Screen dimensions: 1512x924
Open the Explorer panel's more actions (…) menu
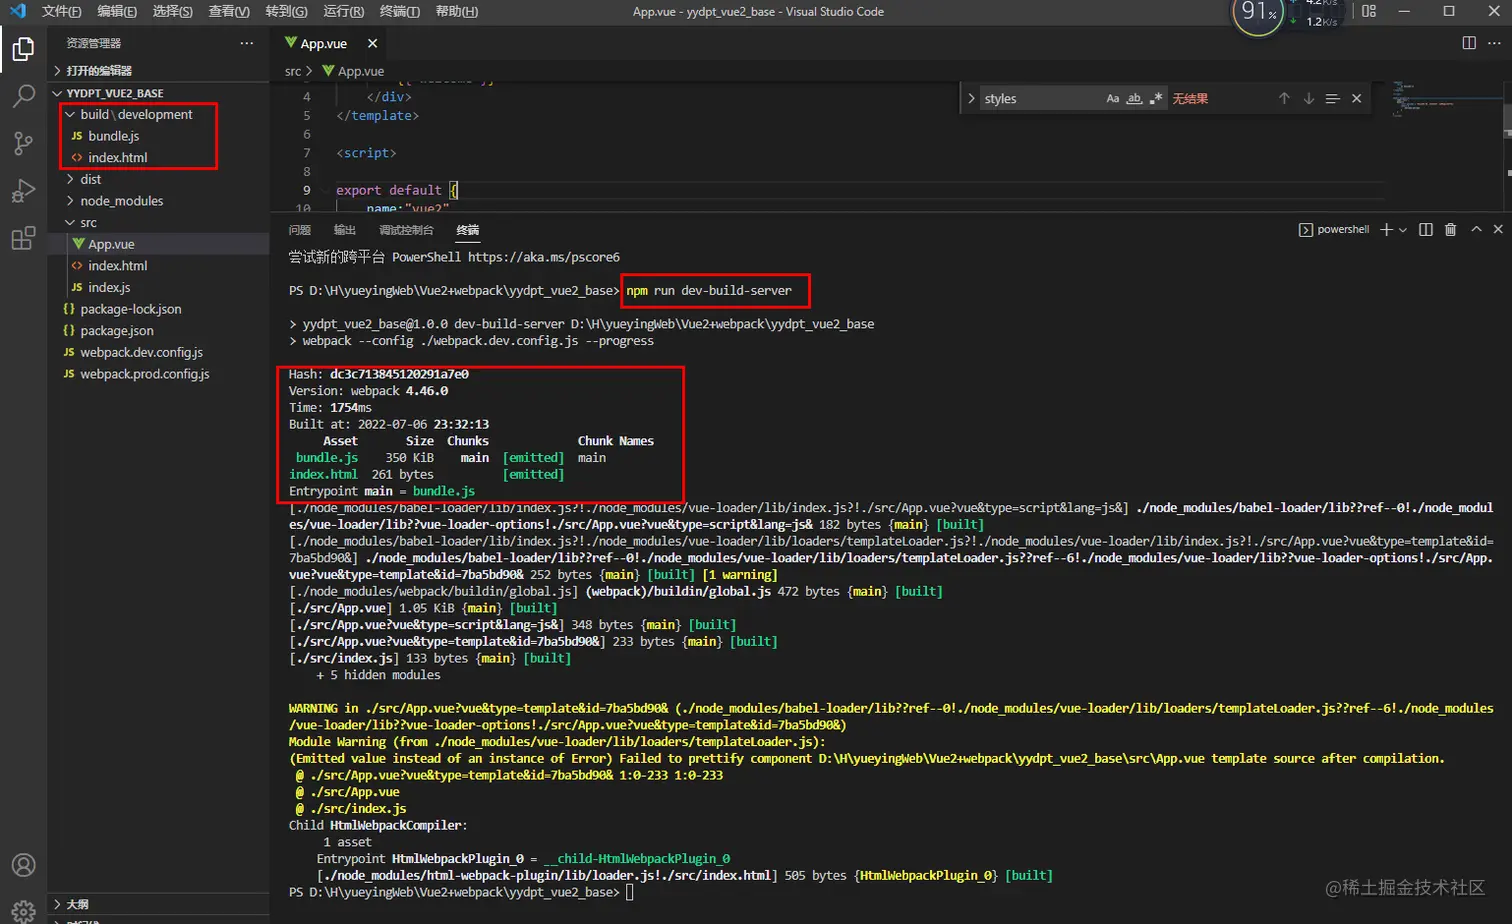(246, 43)
